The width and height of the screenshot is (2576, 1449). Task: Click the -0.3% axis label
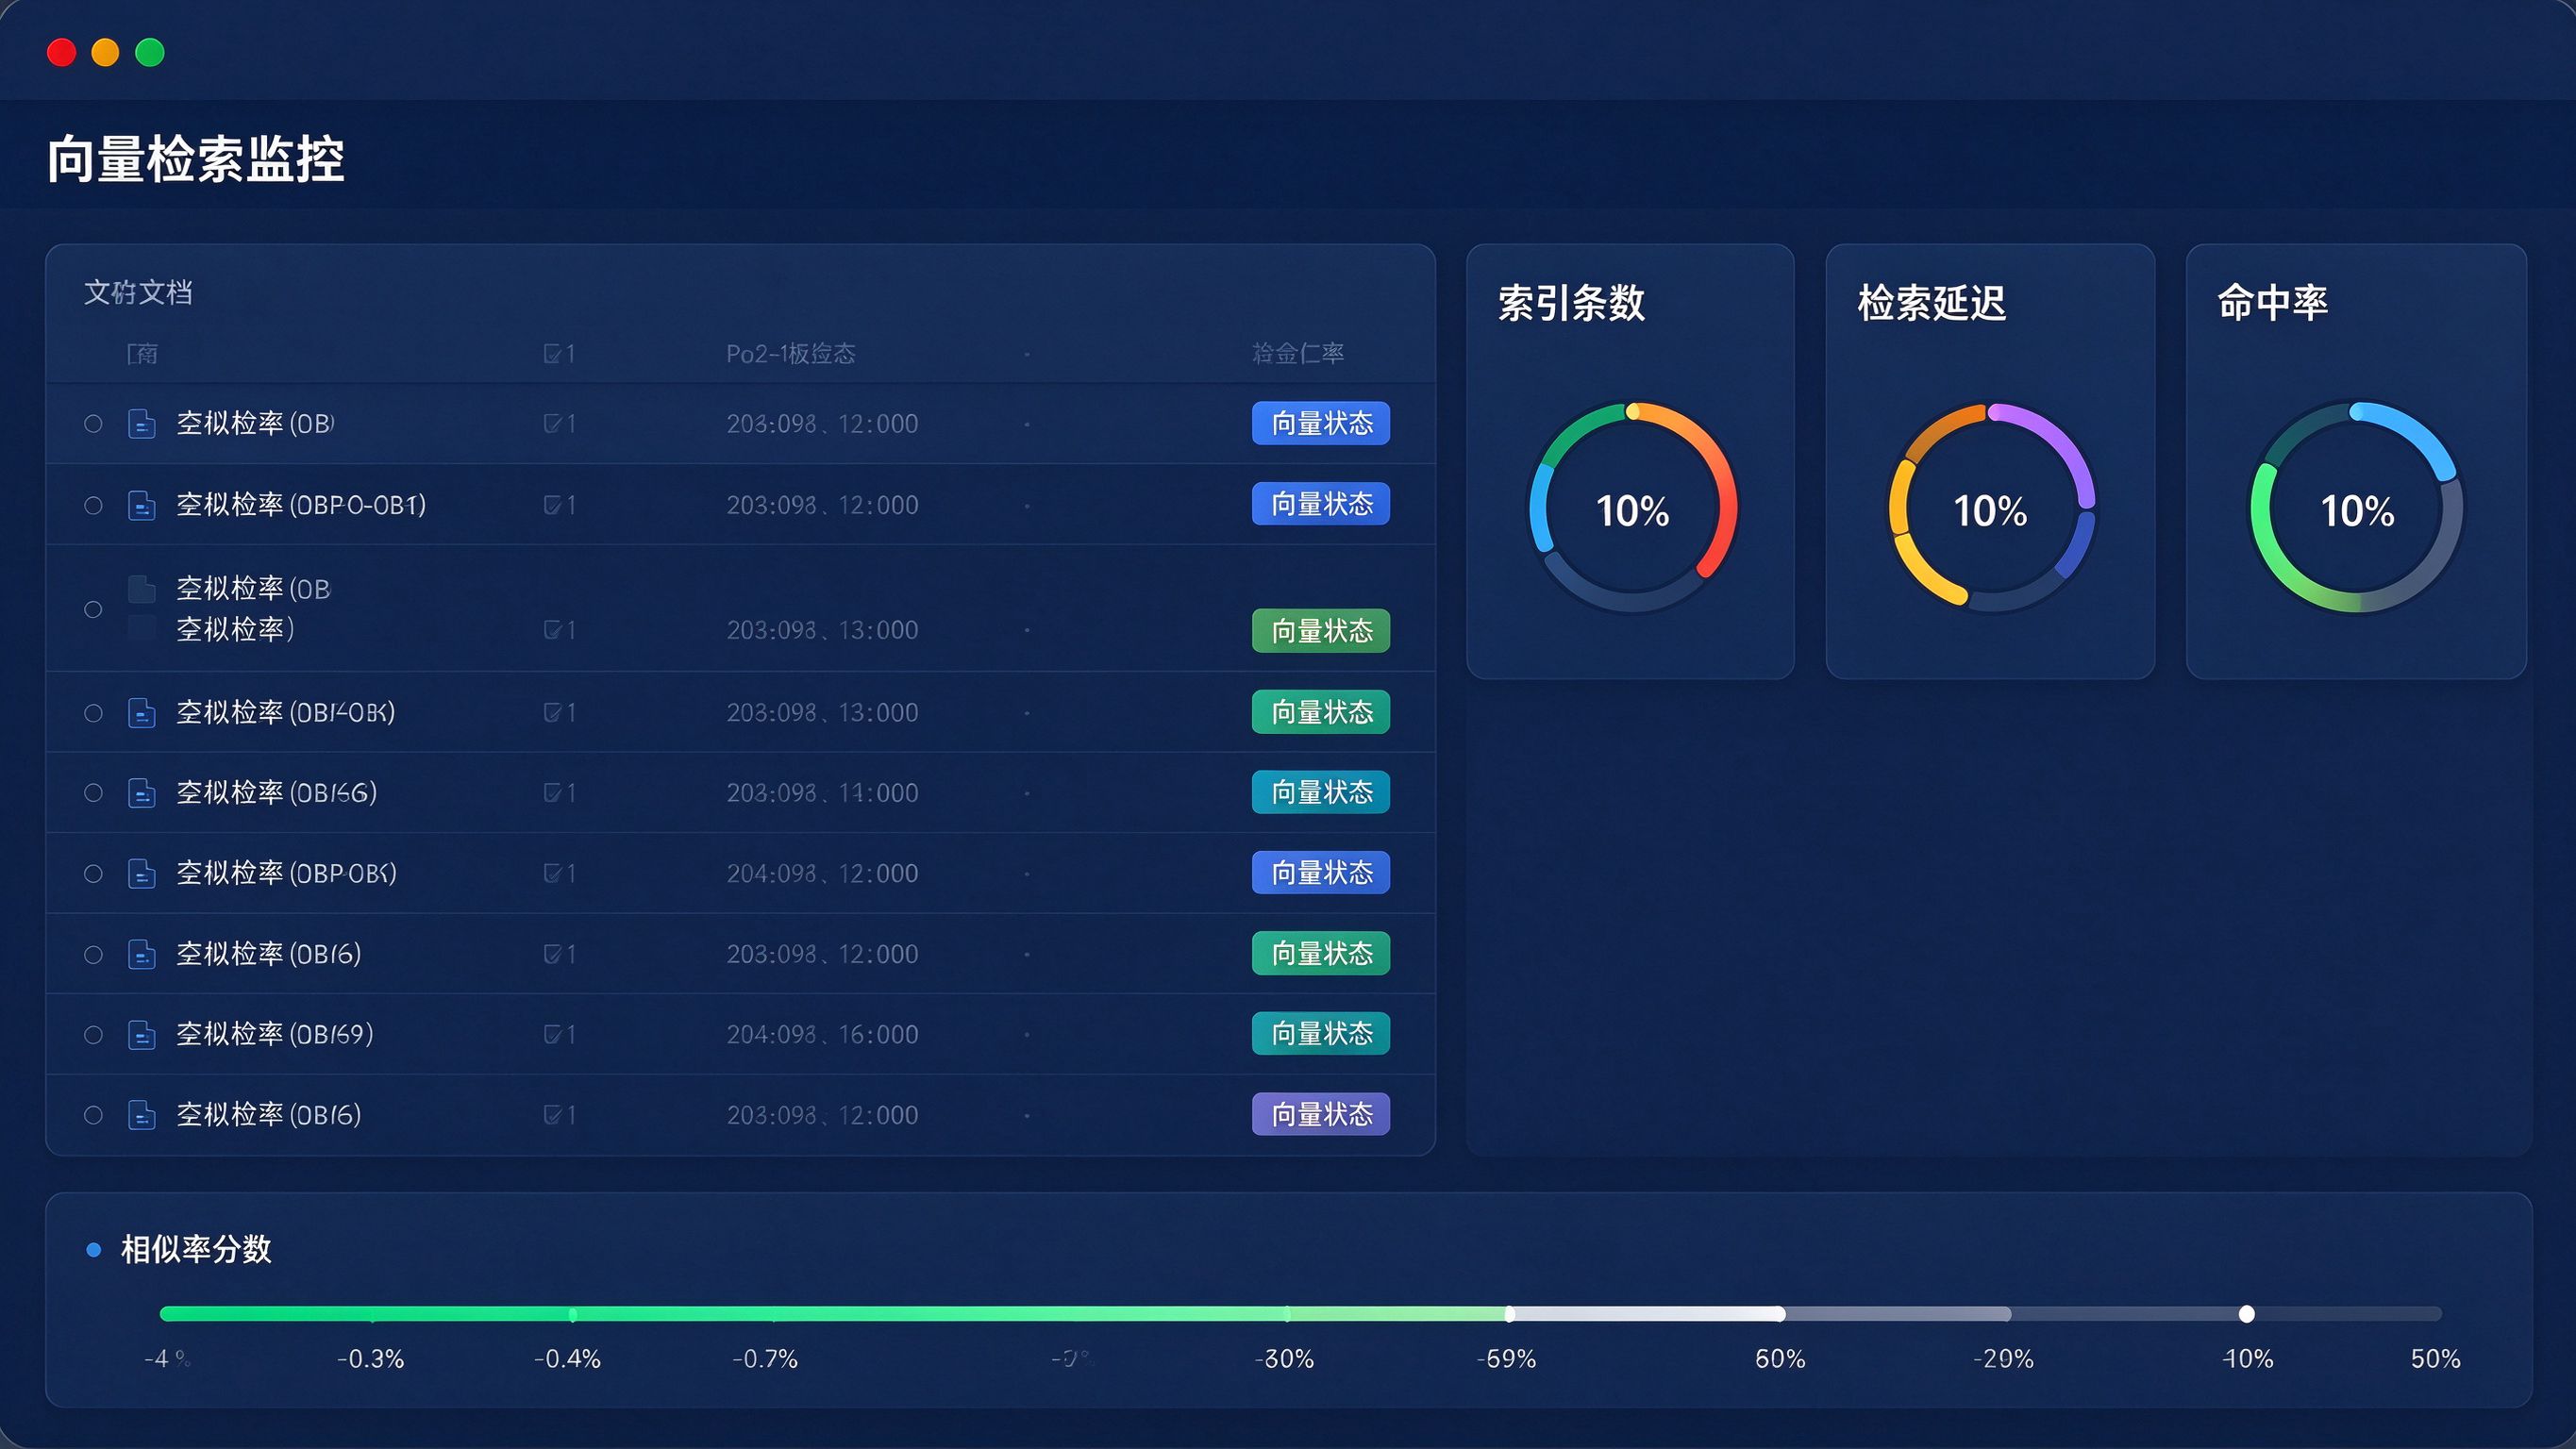(371, 1359)
